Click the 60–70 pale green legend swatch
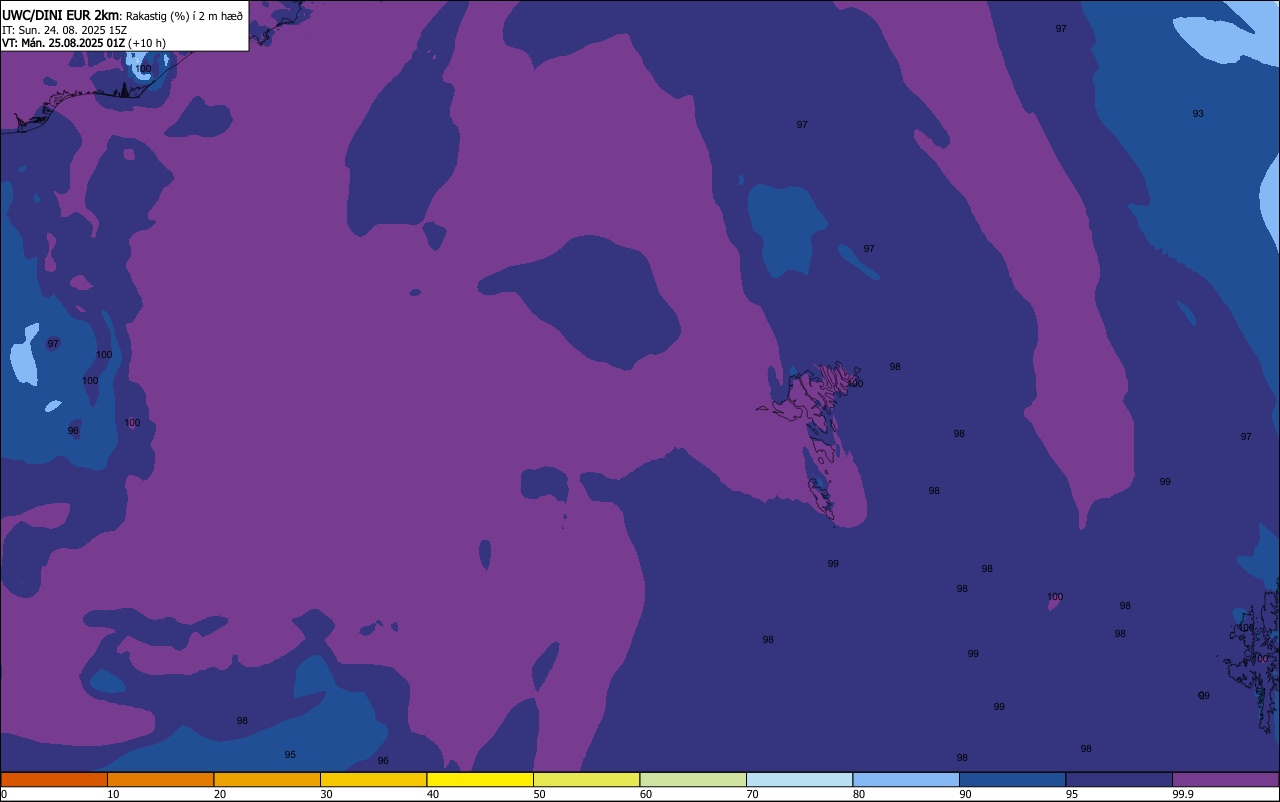This screenshot has height=802, width=1280. point(693,779)
